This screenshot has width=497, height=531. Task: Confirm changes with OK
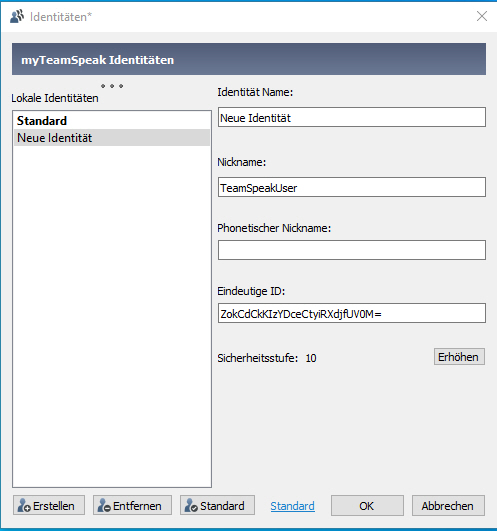(367, 505)
